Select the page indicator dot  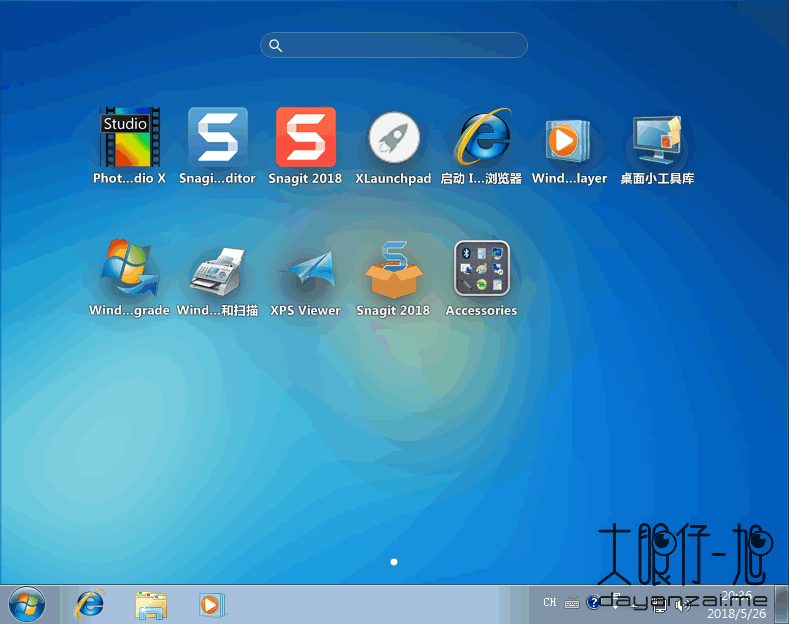click(x=394, y=562)
